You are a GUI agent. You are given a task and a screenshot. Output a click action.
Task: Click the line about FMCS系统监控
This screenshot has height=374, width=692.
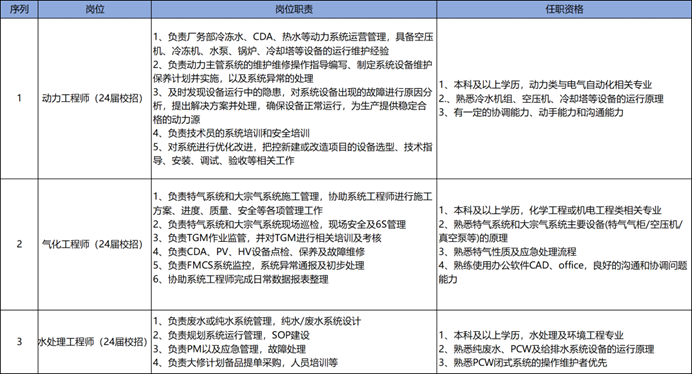(259, 265)
